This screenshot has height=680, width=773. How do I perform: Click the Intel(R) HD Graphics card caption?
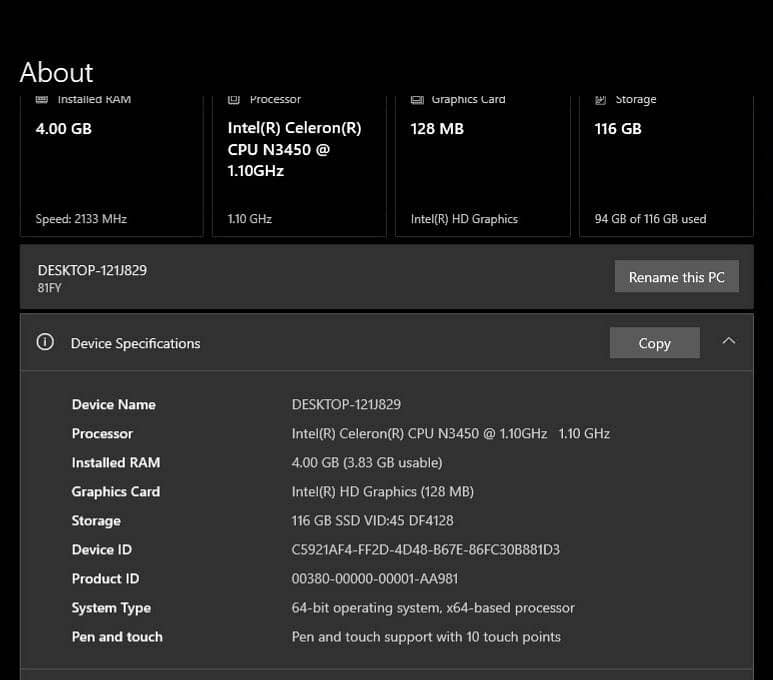464,219
